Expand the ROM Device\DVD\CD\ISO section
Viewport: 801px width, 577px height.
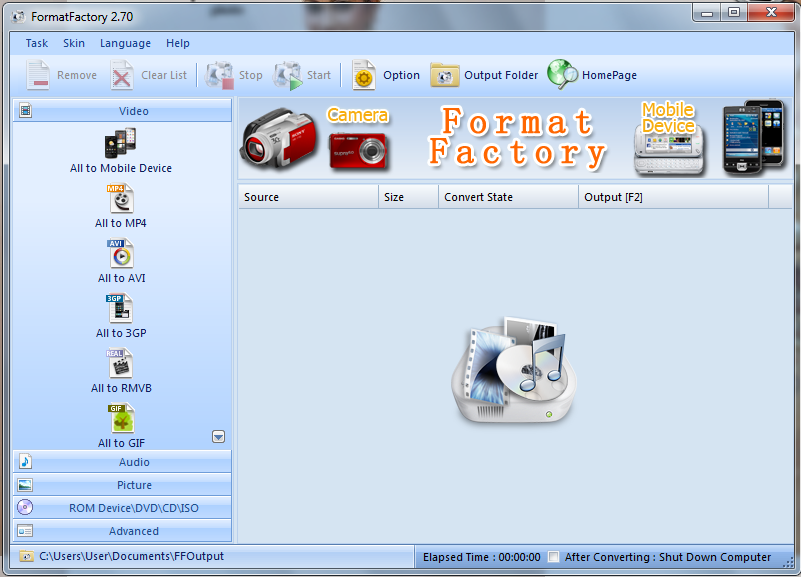pyautogui.click(x=122, y=508)
